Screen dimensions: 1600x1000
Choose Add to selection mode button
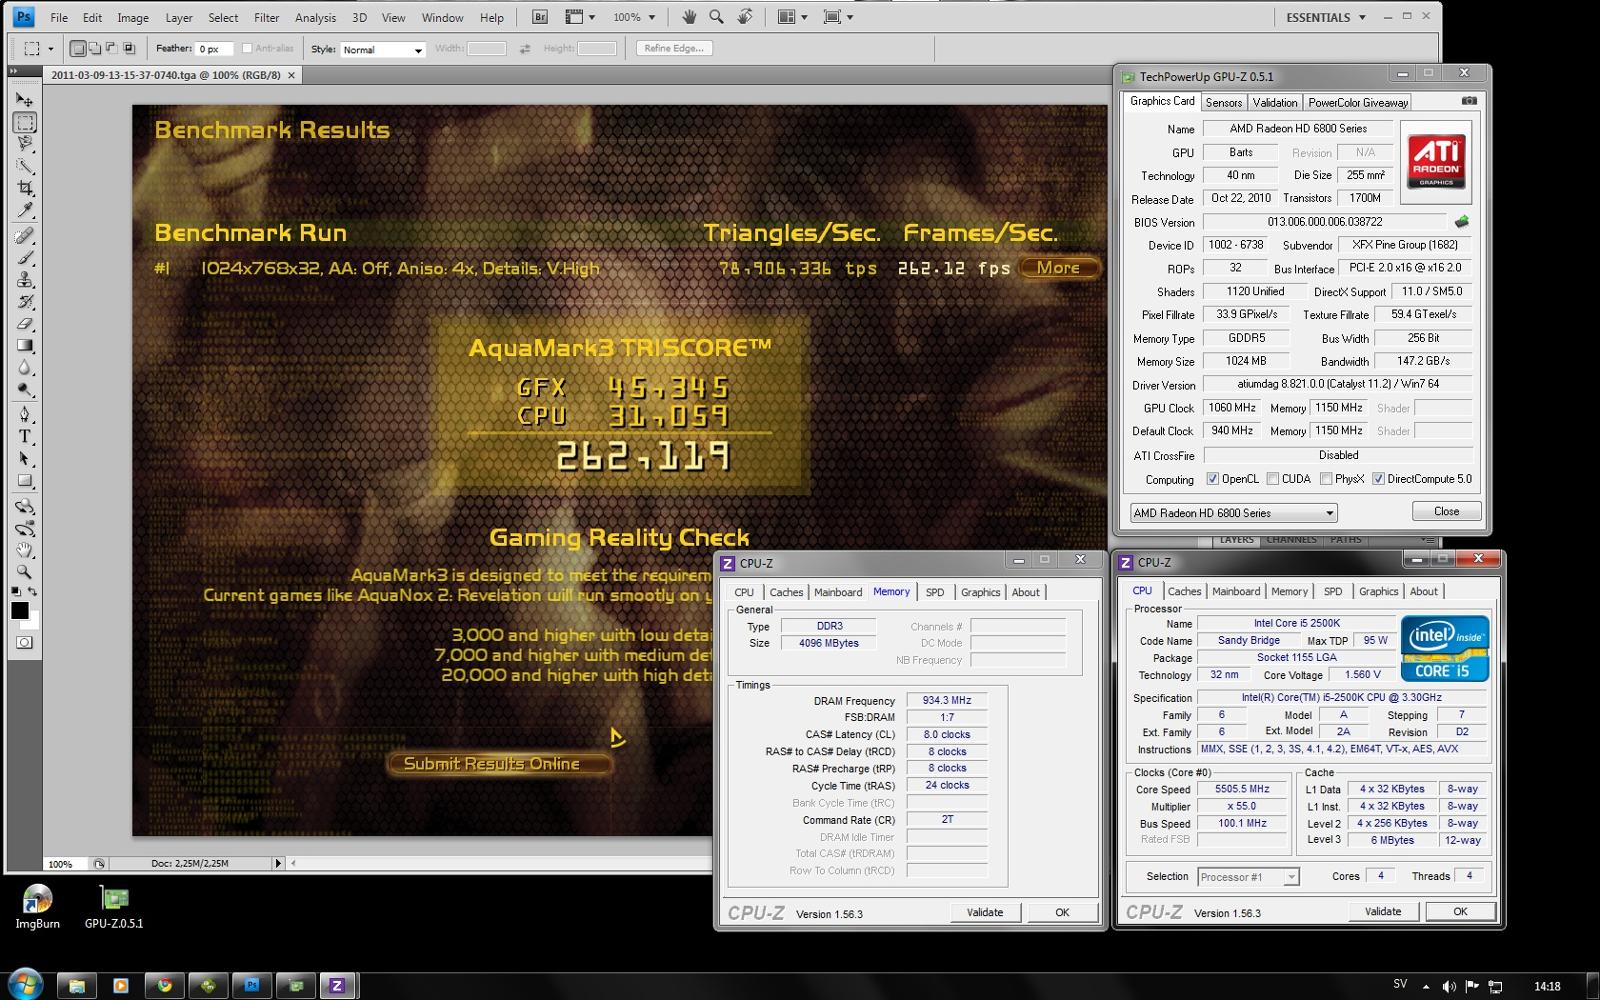[x=96, y=48]
